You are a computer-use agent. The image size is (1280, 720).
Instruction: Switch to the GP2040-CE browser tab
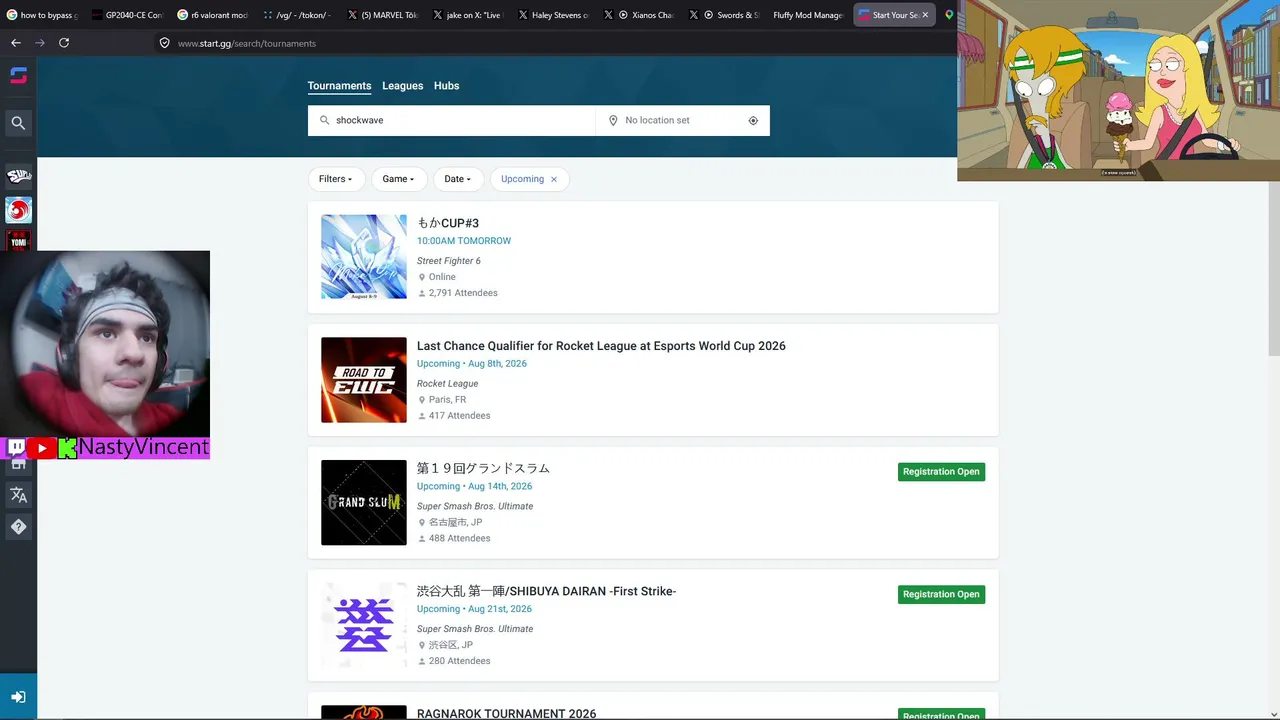(127, 15)
